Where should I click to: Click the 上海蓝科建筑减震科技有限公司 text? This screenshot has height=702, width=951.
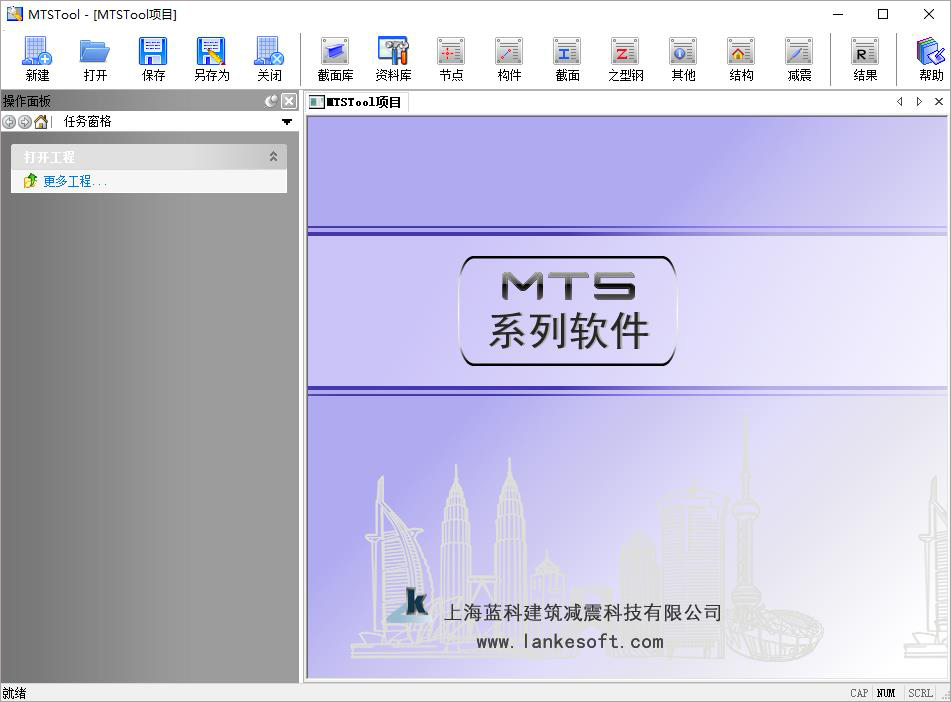[583, 612]
